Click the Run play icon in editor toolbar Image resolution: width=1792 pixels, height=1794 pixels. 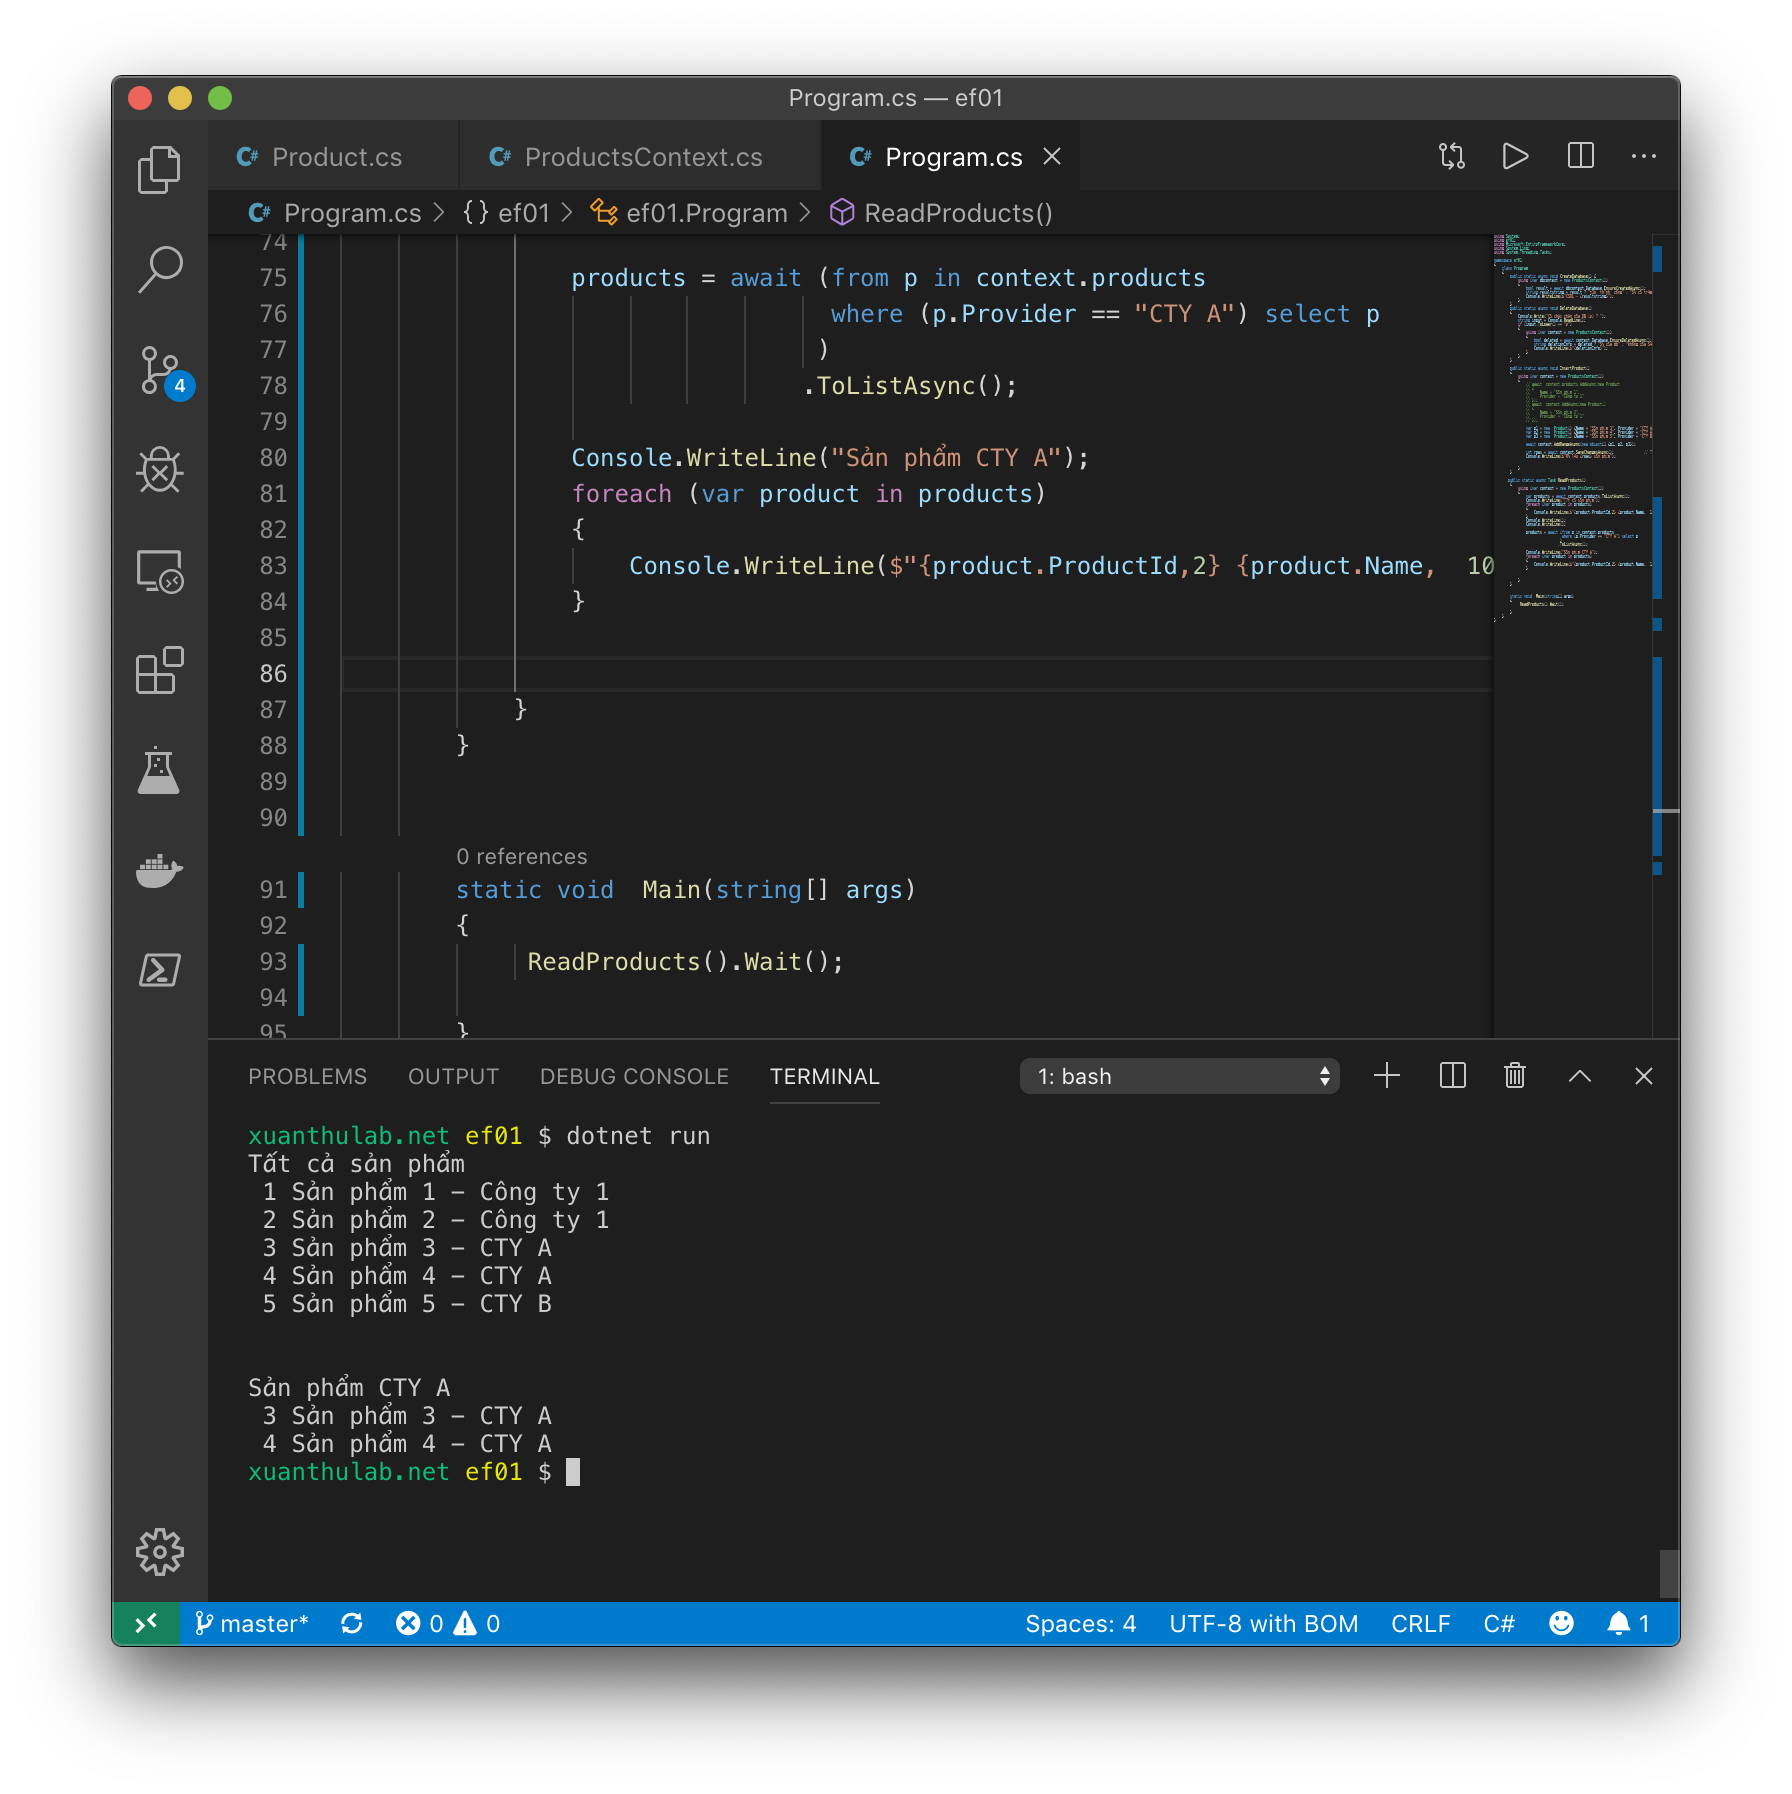coord(1515,156)
